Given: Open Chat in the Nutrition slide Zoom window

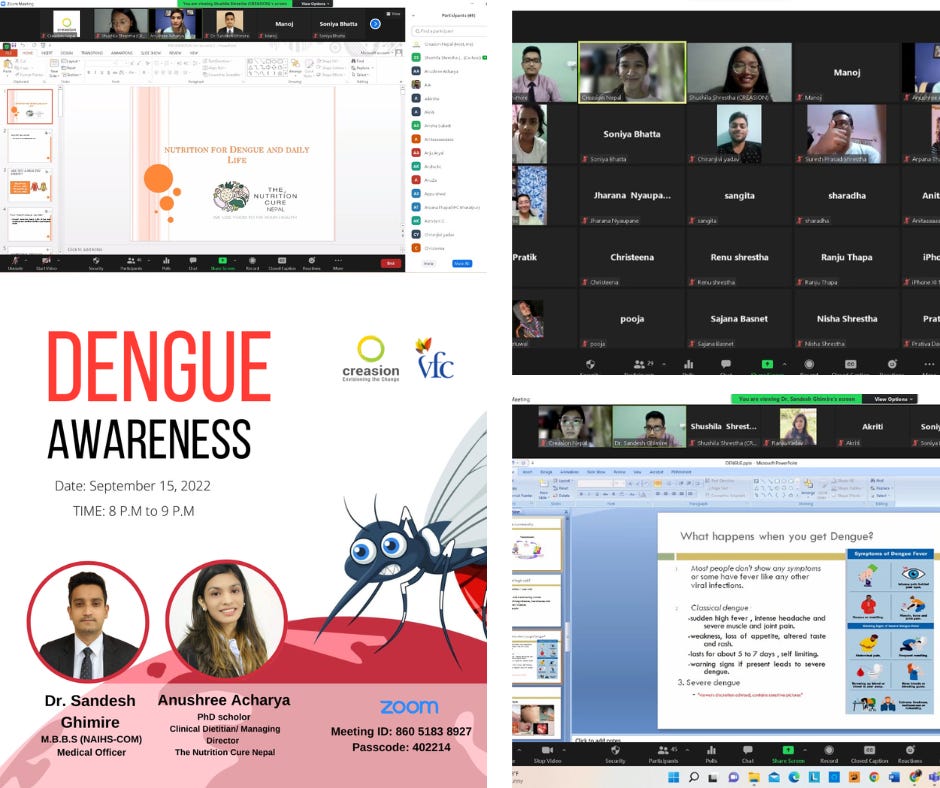Looking at the screenshot, I should click(x=192, y=263).
